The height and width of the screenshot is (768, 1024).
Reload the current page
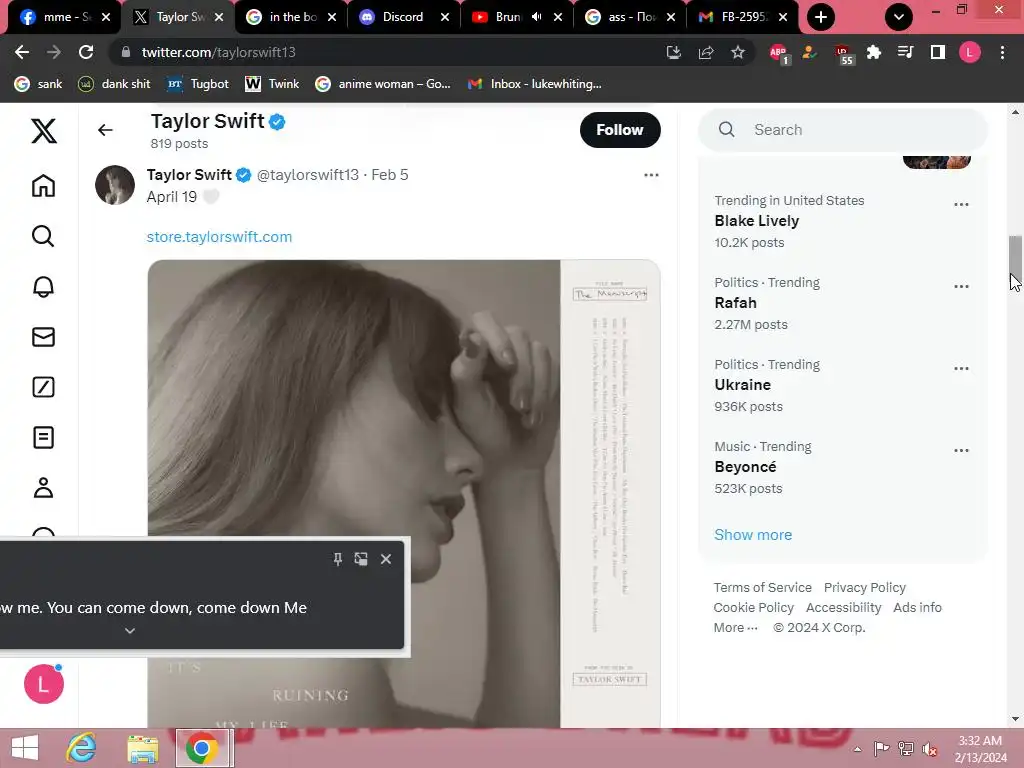point(86,52)
